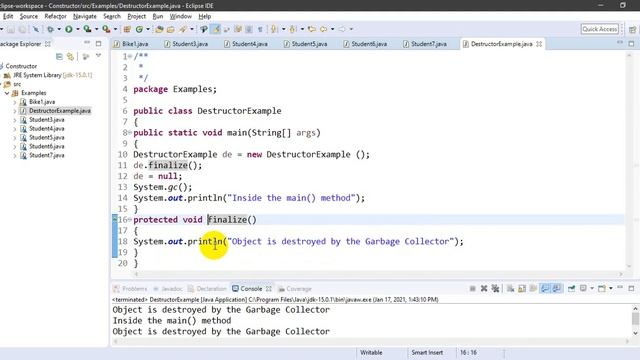
Task: Toggle Show Whitespace Characters pilcrow icon
Action: (x=260, y=29)
